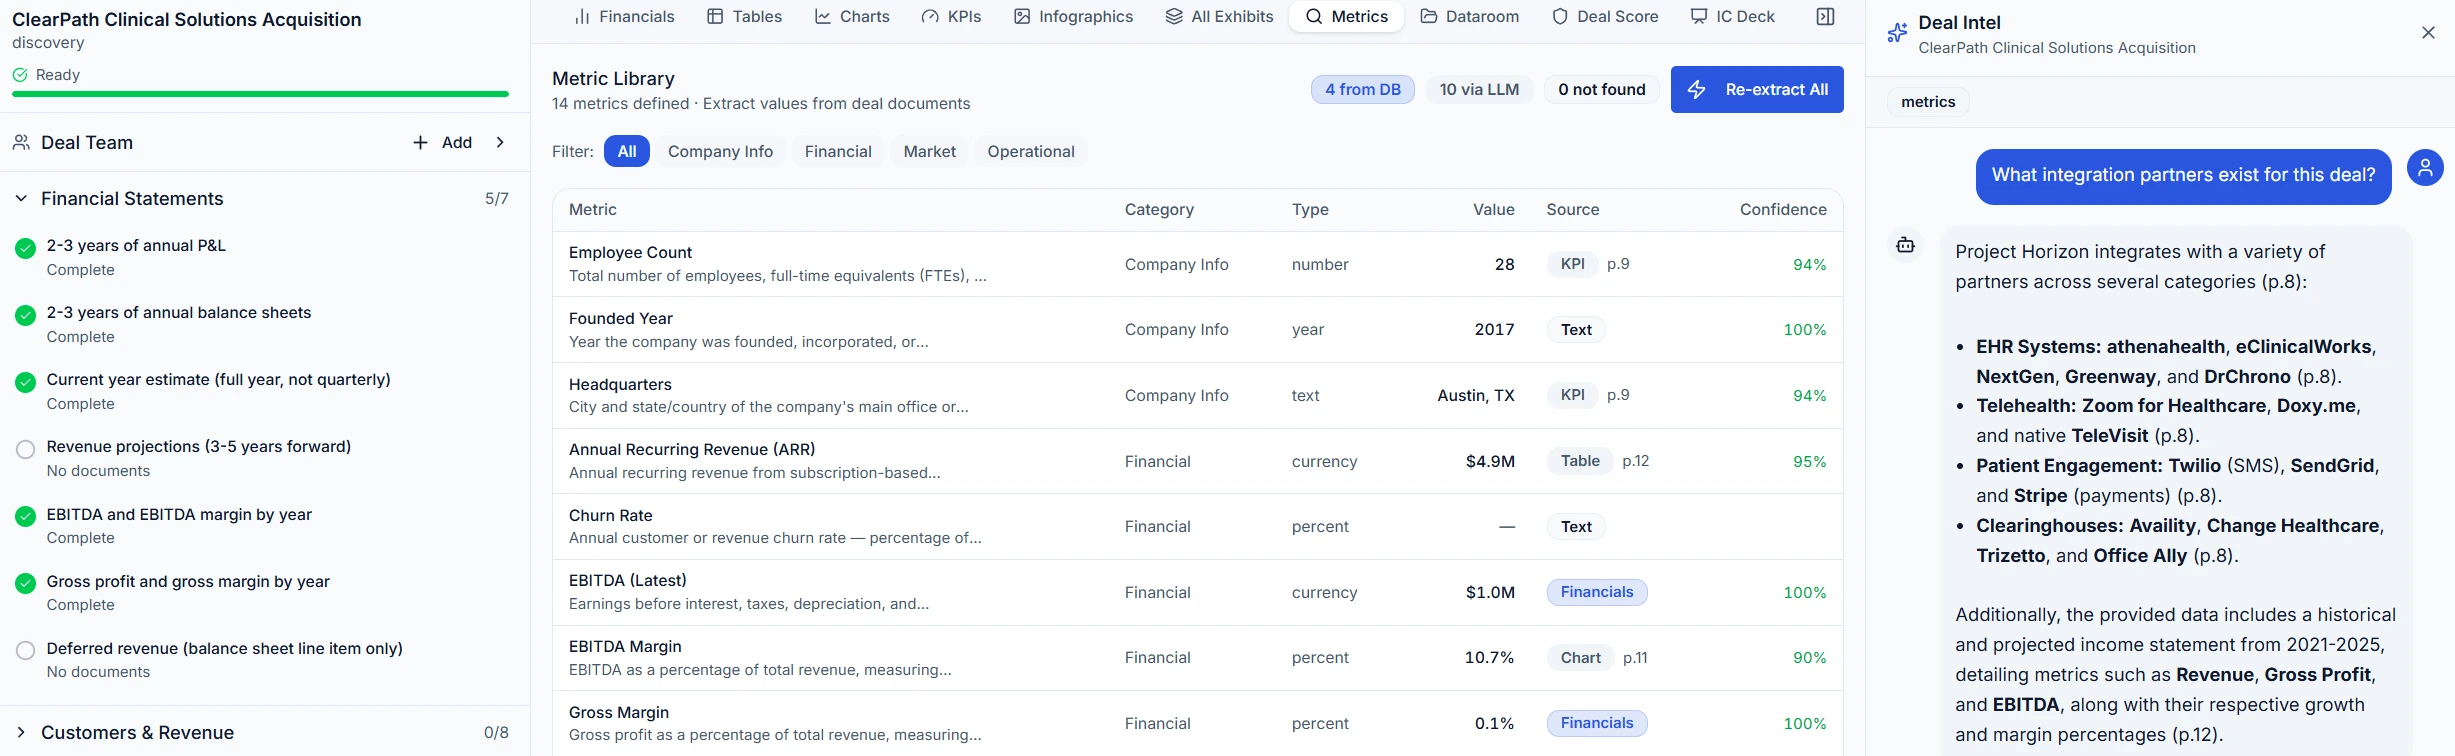Screen dimensions: 2455x756
Task: Open the Deal Score shield tab
Action: point(1604,17)
